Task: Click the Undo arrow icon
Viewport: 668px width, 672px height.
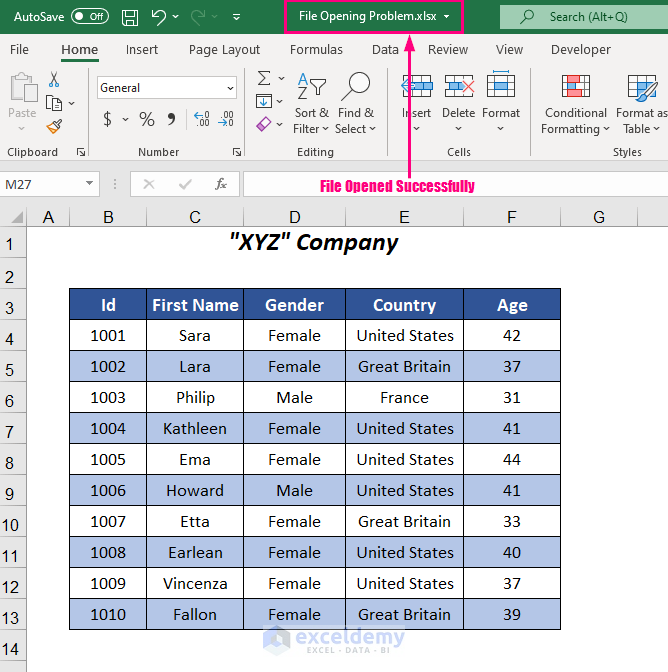Action: 159,17
